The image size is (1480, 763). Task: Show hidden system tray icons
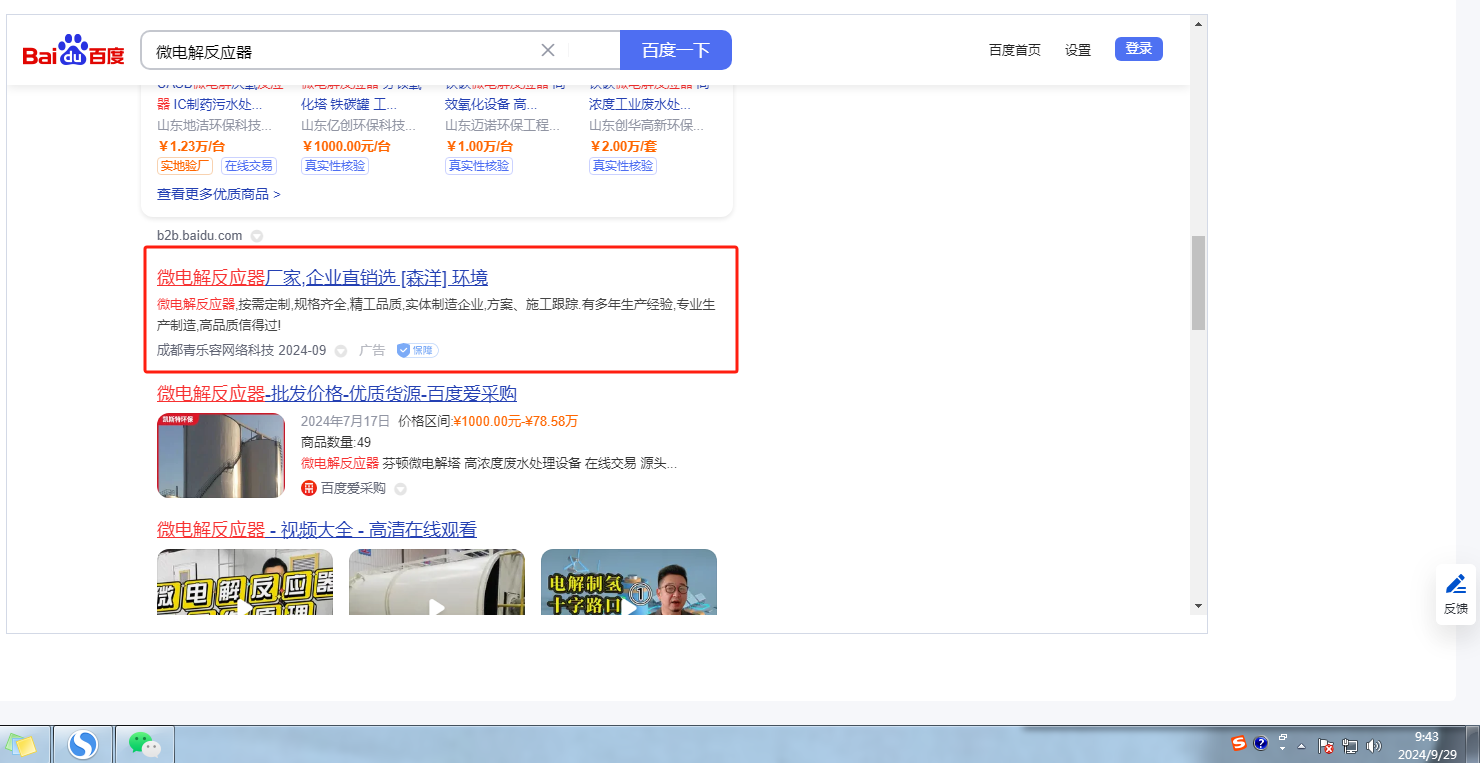pos(1301,746)
